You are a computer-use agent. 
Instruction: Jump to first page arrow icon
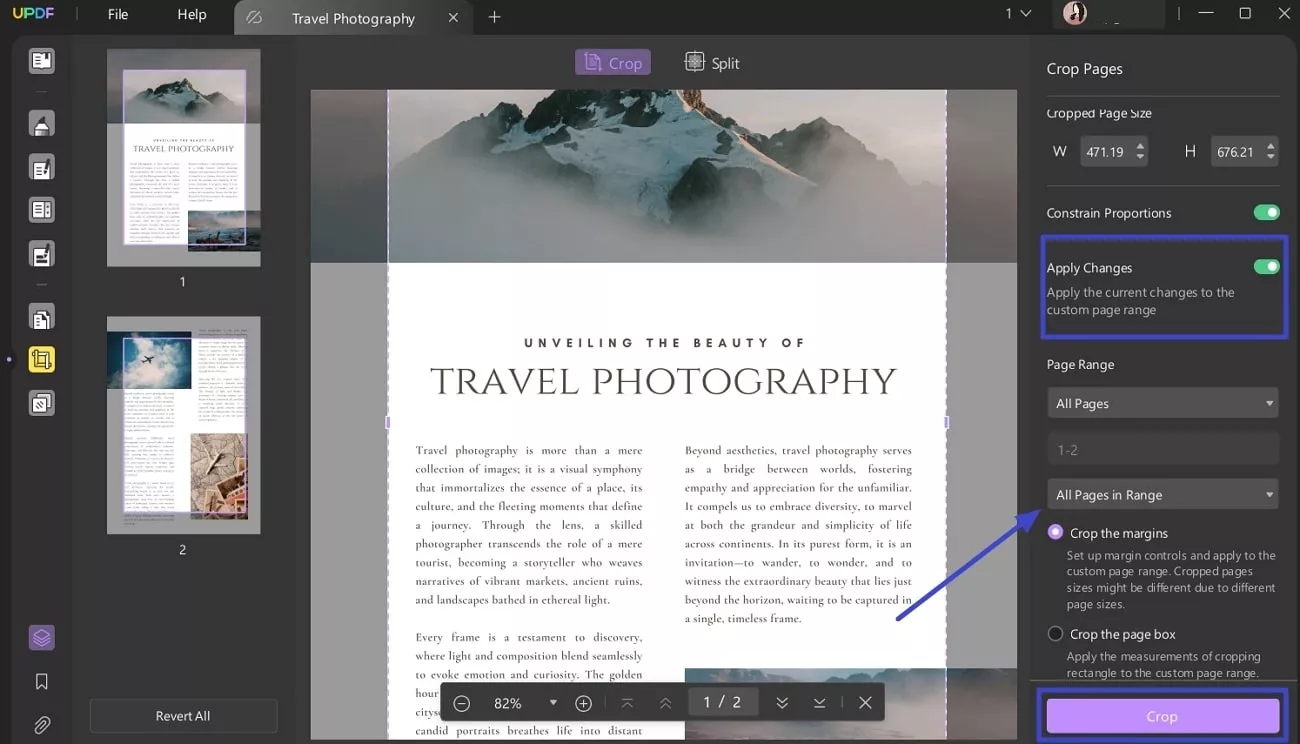click(627, 703)
